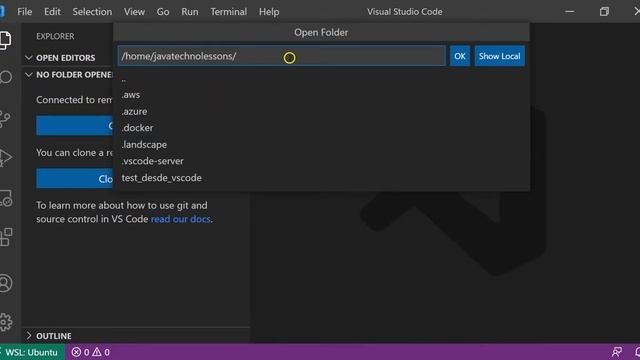Open the Accounts icon
The height and width of the screenshot is (360, 640).
coord(6,283)
